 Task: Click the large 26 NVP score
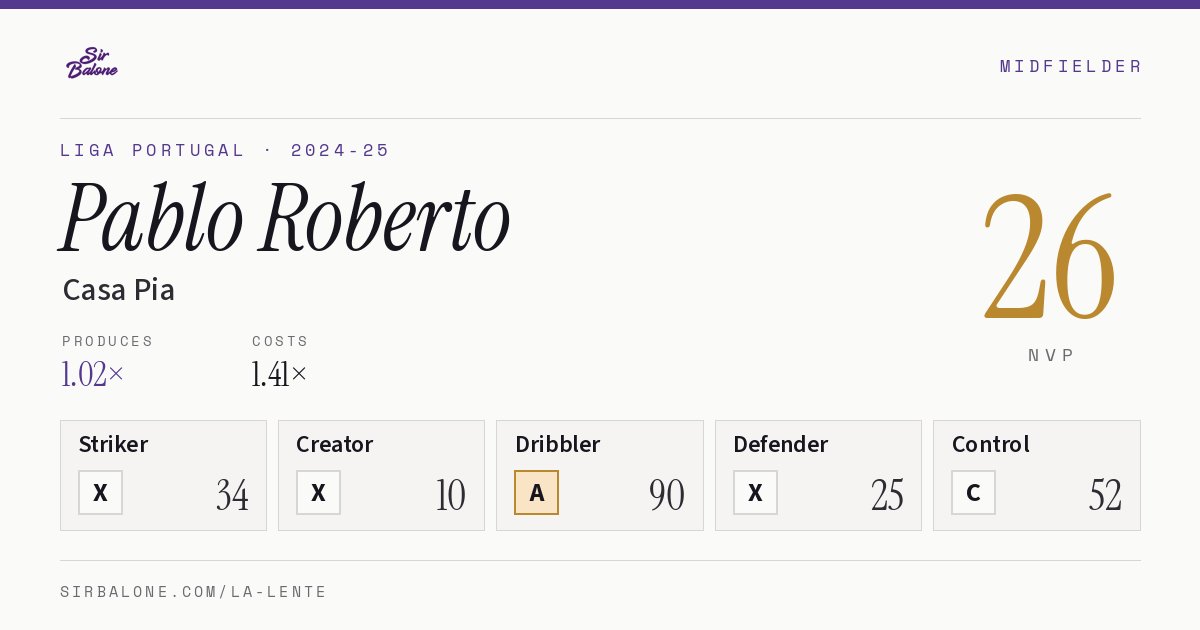click(1049, 256)
